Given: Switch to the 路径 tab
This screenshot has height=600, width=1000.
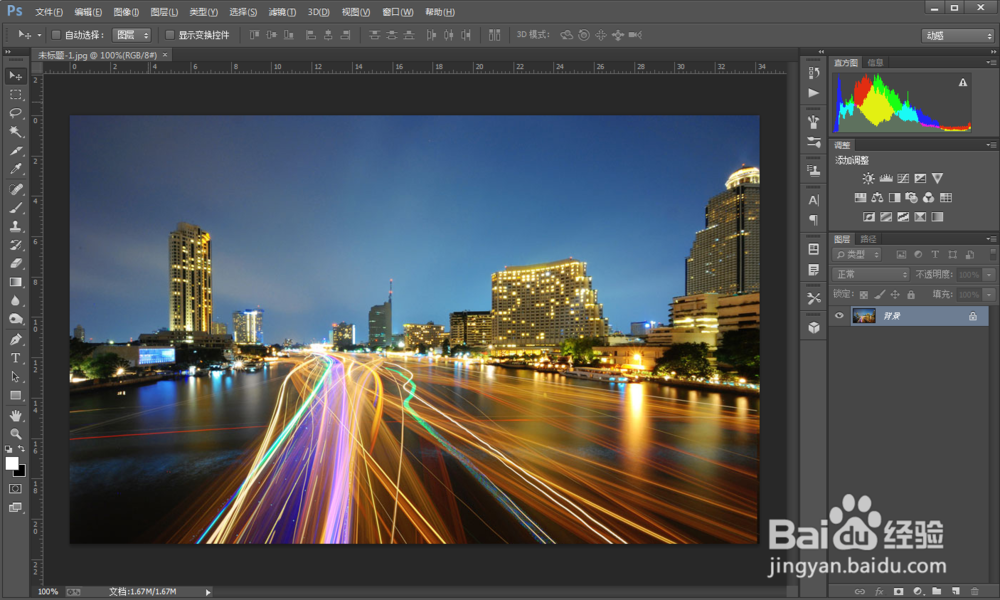Looking at the screenshot, I should [x=868, y=239].
